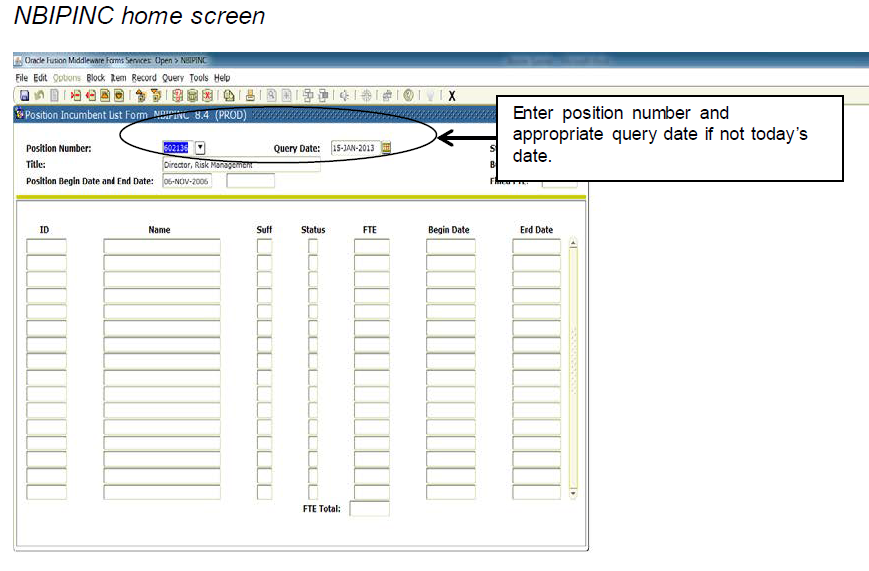Click the Print icon in the toolbar
The height and width of the screenshot is (571, 869).
[x=250, y=96]
